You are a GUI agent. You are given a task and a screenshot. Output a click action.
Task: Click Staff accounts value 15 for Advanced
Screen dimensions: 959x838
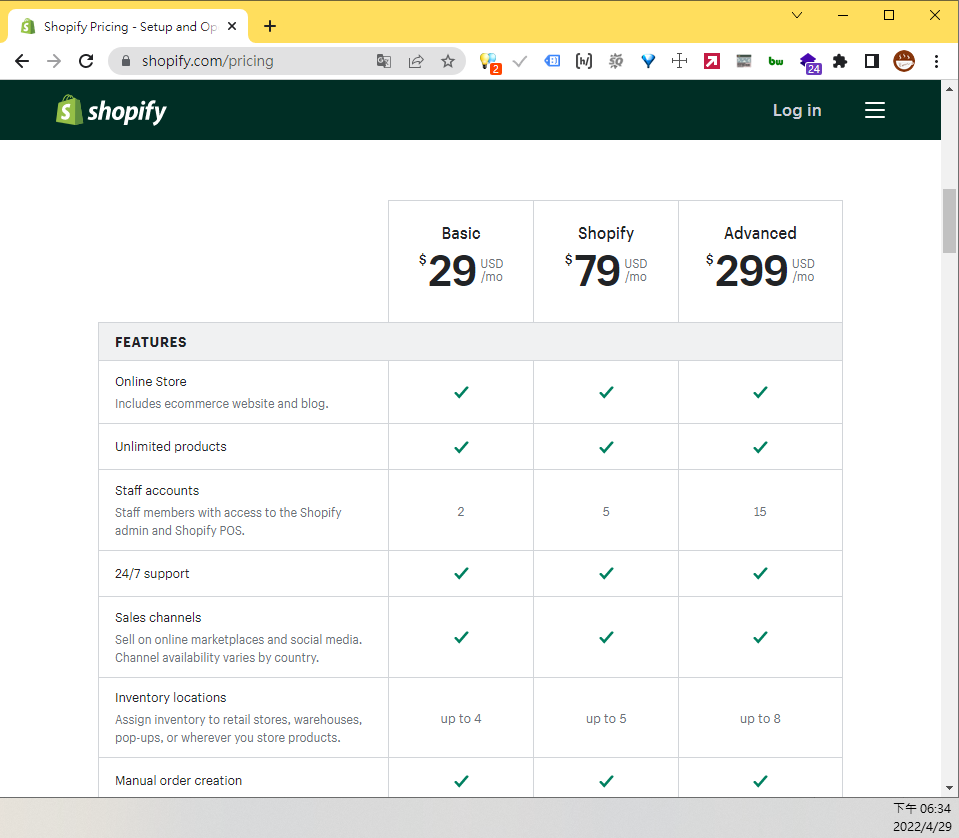click(760, 511)
